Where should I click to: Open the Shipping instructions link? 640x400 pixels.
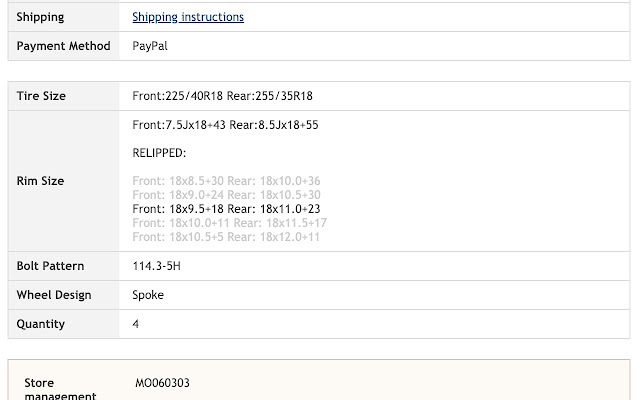188,17
